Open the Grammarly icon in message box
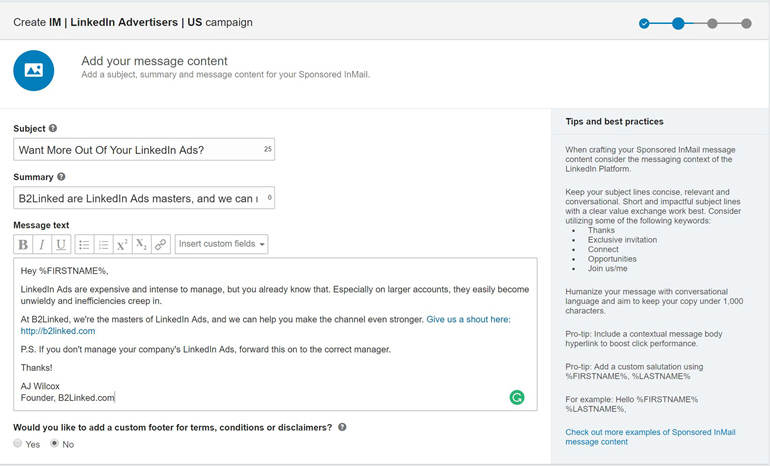Viewport: 770px width, 466px height. (x=517, y=397)
